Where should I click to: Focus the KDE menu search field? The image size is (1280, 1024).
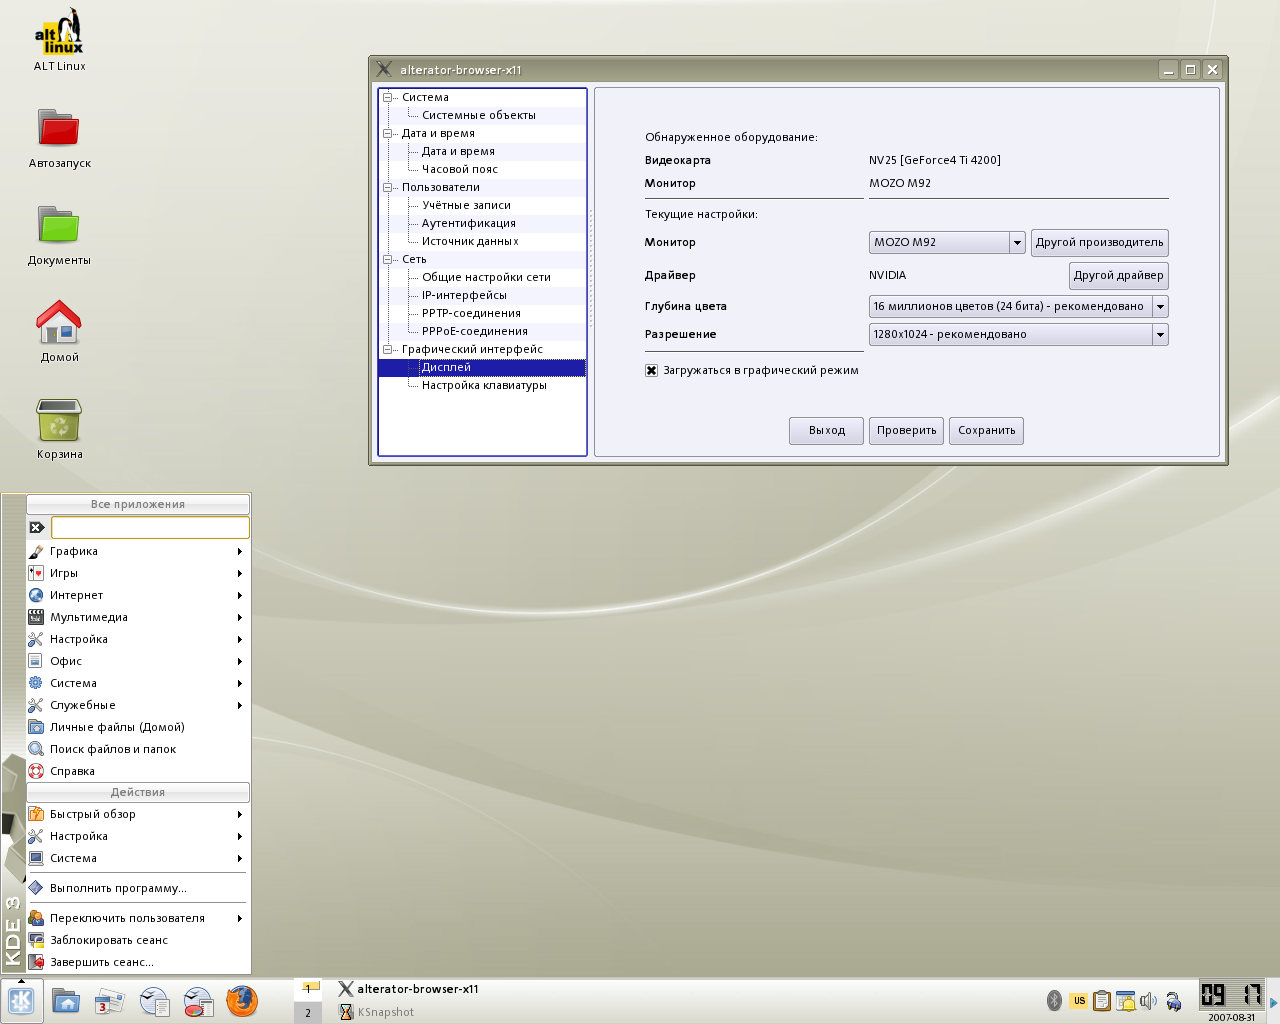point(150,527)
